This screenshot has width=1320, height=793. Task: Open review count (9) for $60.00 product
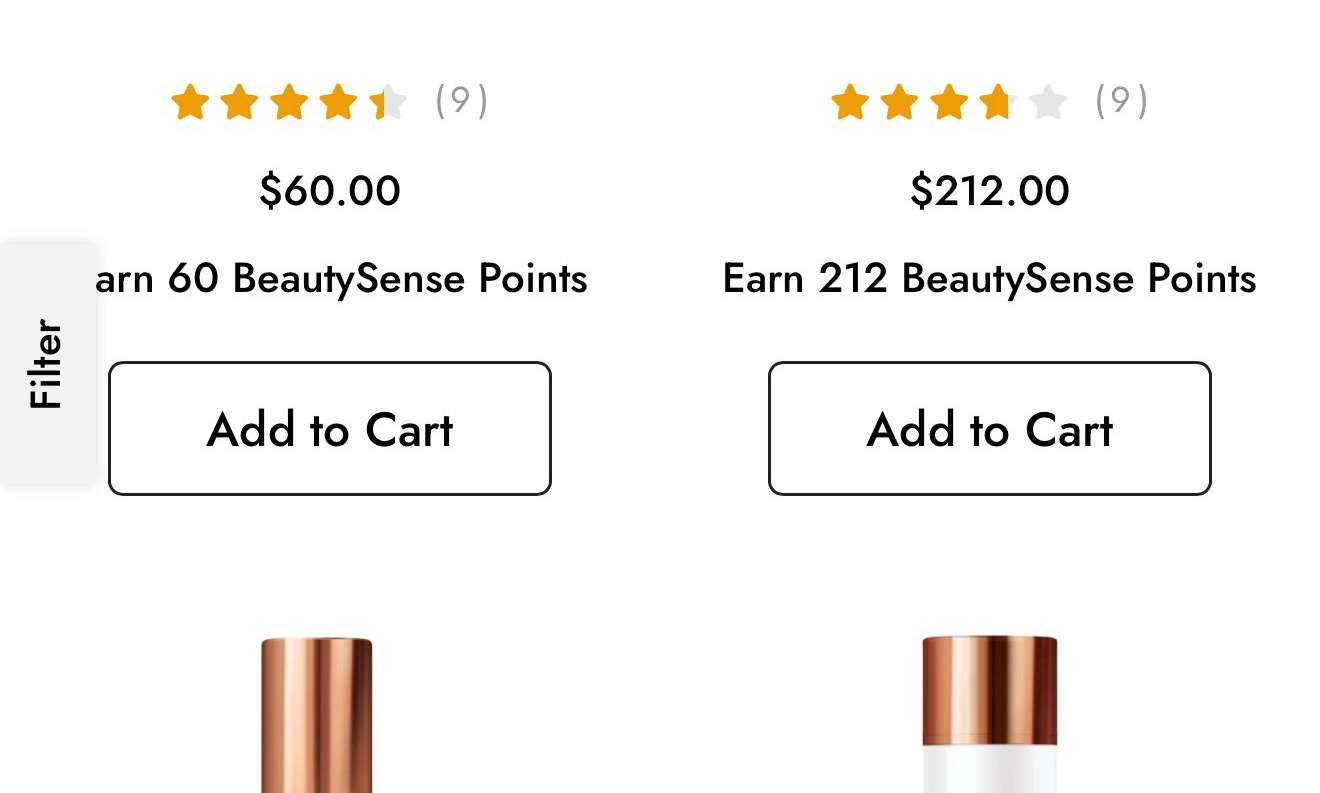tap(461, 100)
